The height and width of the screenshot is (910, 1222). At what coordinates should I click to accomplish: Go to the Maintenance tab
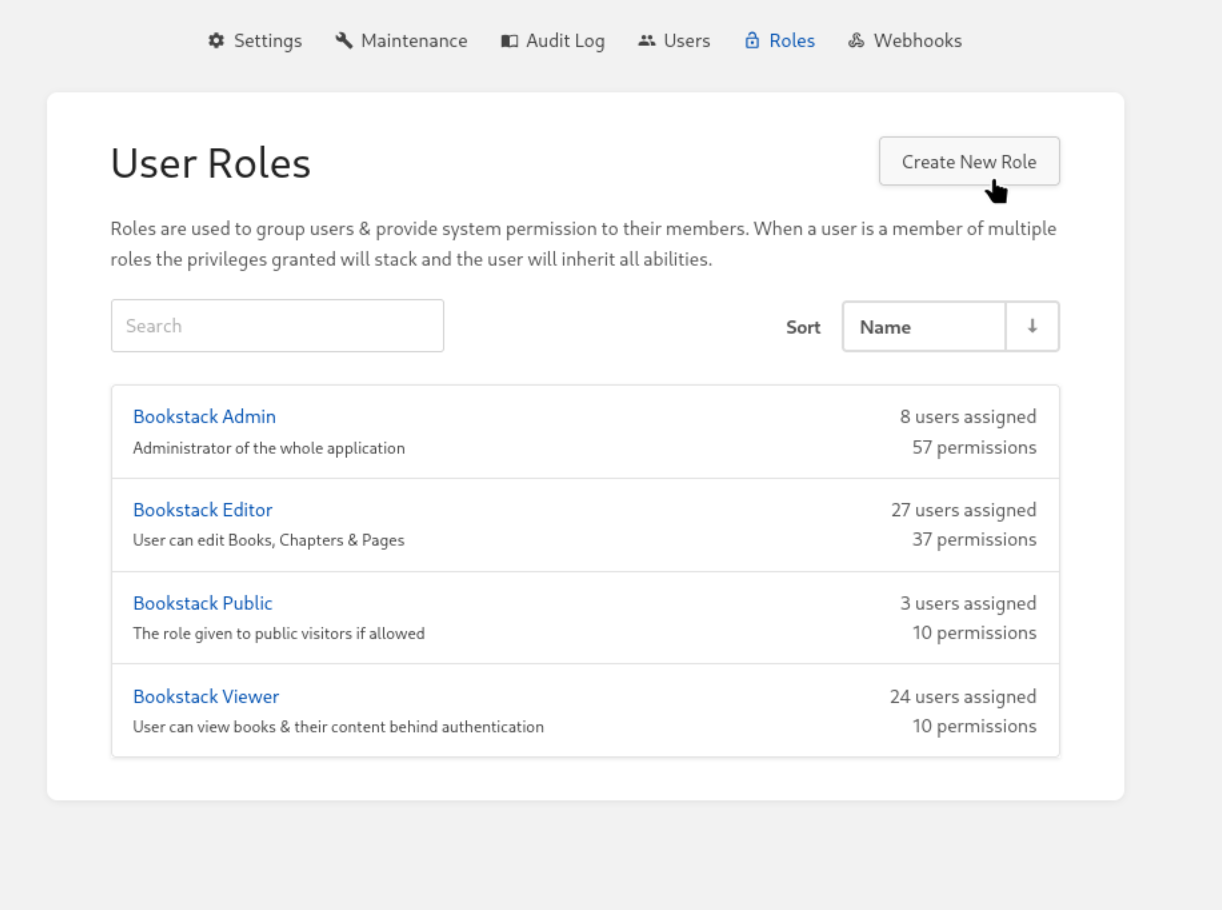point(401,41)
